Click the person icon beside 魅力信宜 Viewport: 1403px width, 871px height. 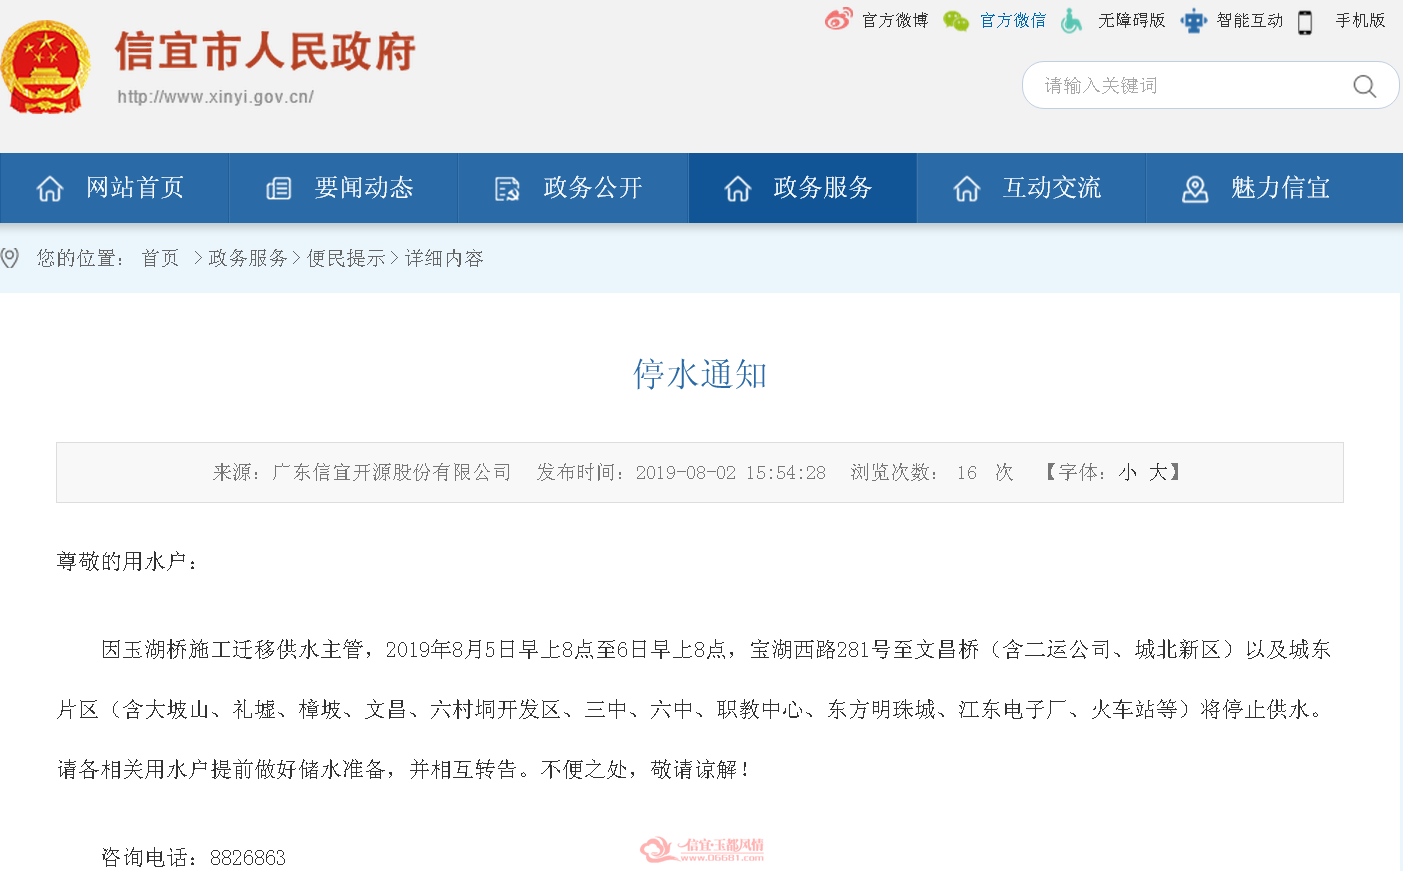click(x=1195, y=188)
